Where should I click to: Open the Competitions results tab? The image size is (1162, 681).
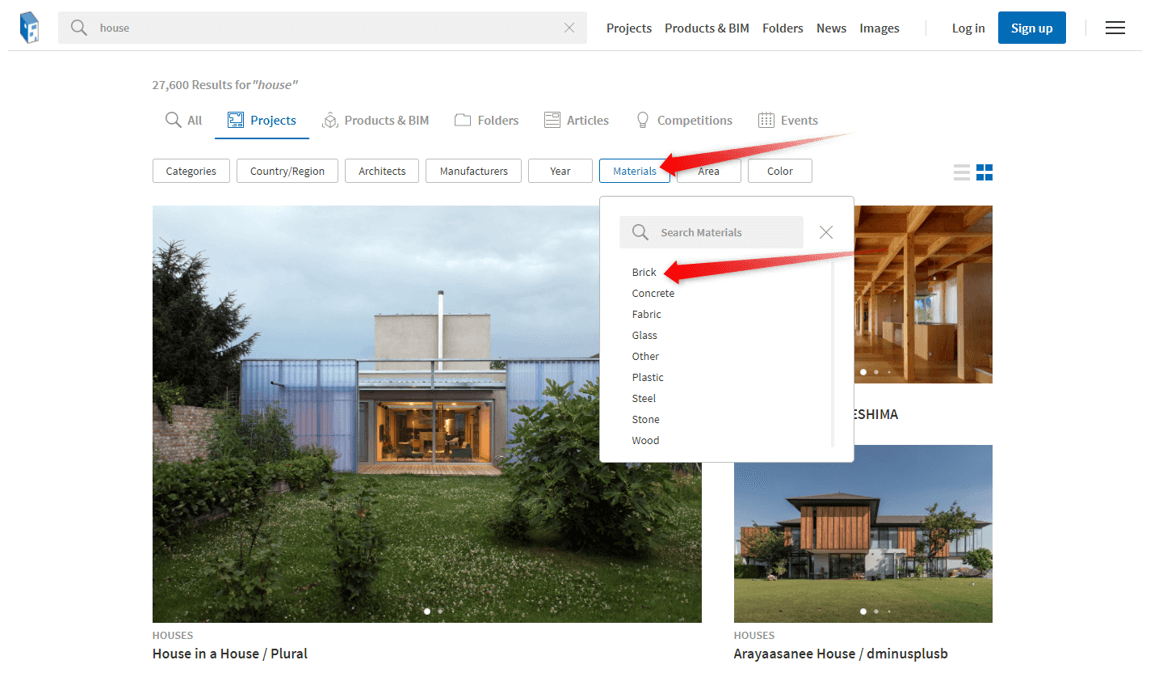click(x=684, y=121)
